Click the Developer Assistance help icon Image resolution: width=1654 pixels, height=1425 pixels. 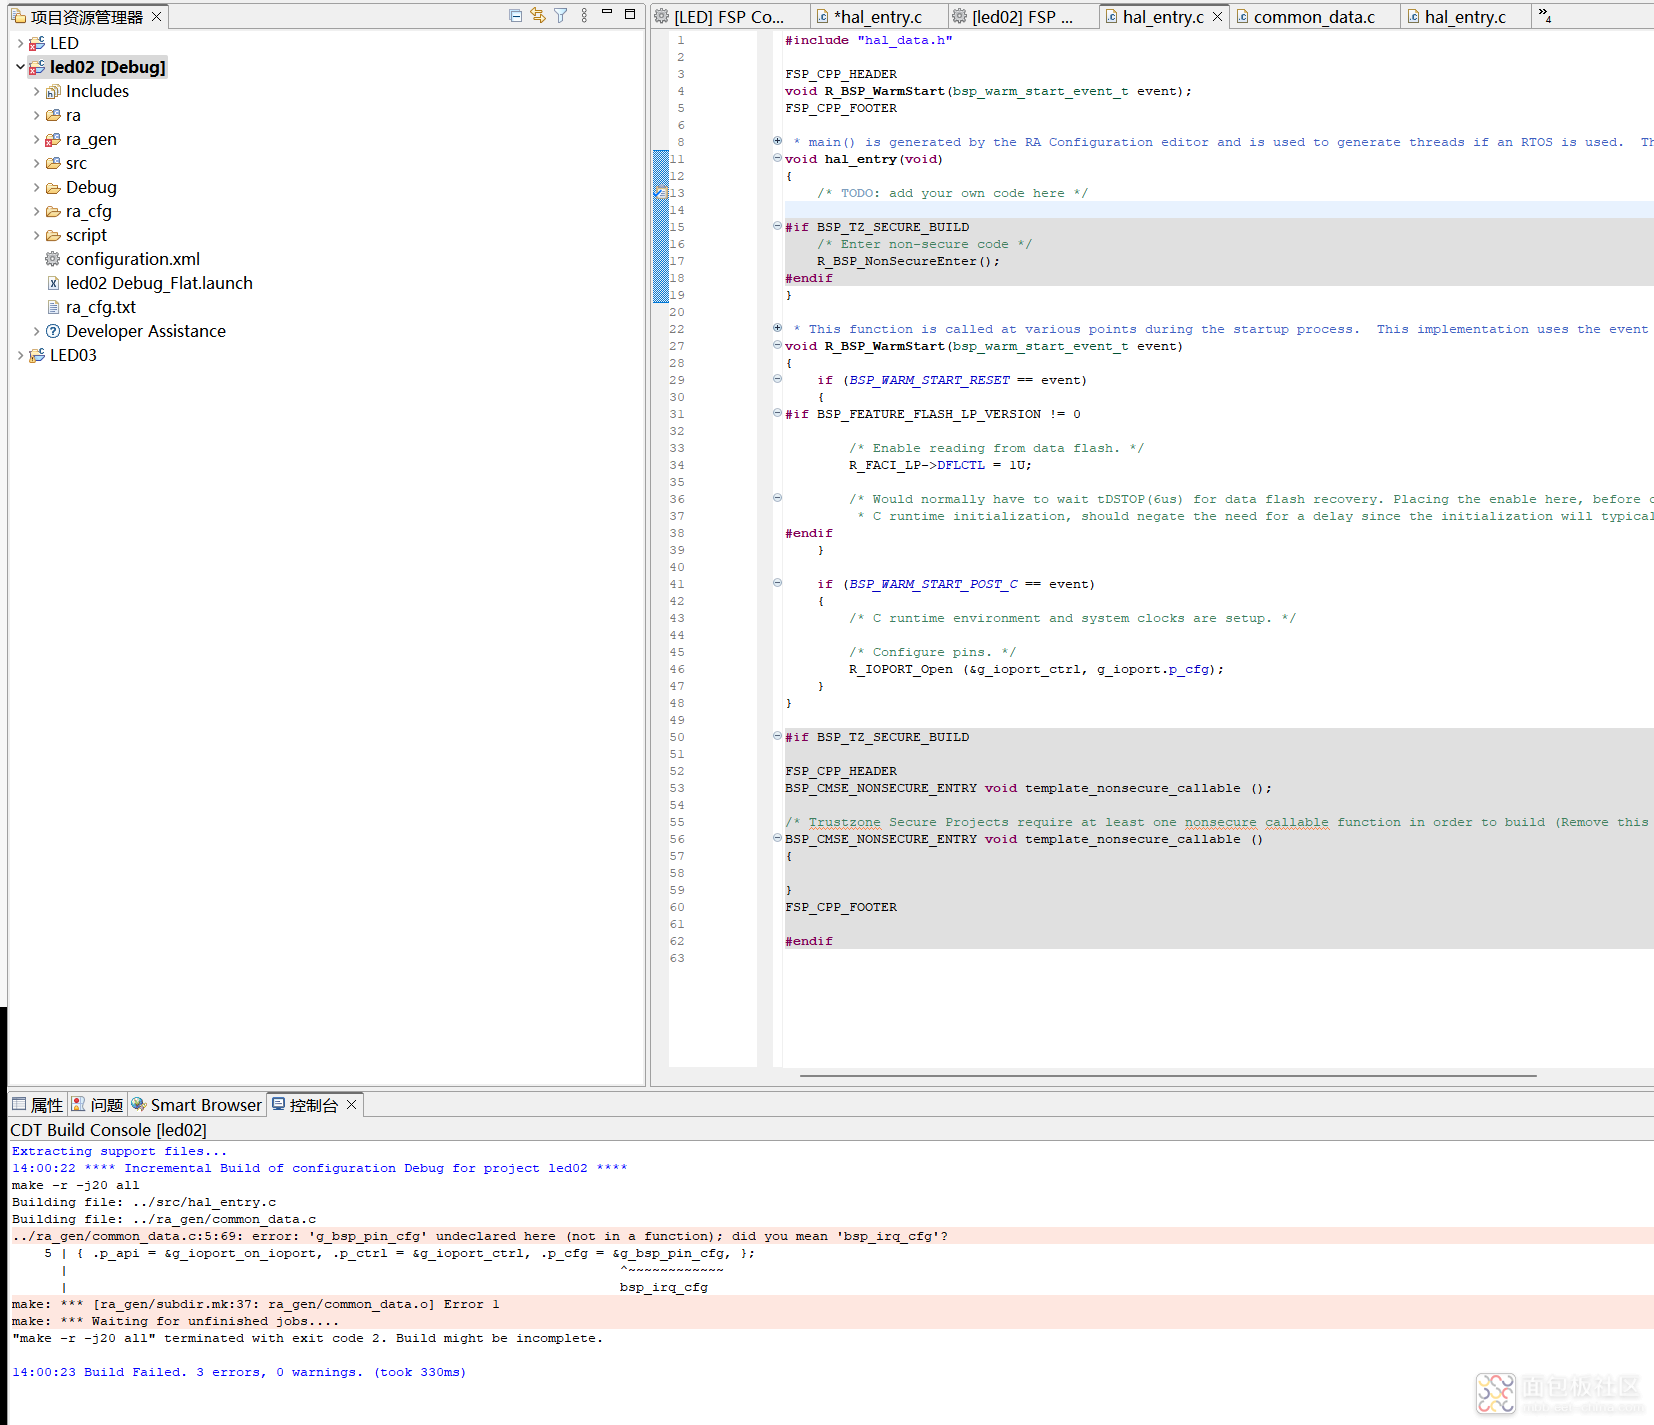click(53, 331)
